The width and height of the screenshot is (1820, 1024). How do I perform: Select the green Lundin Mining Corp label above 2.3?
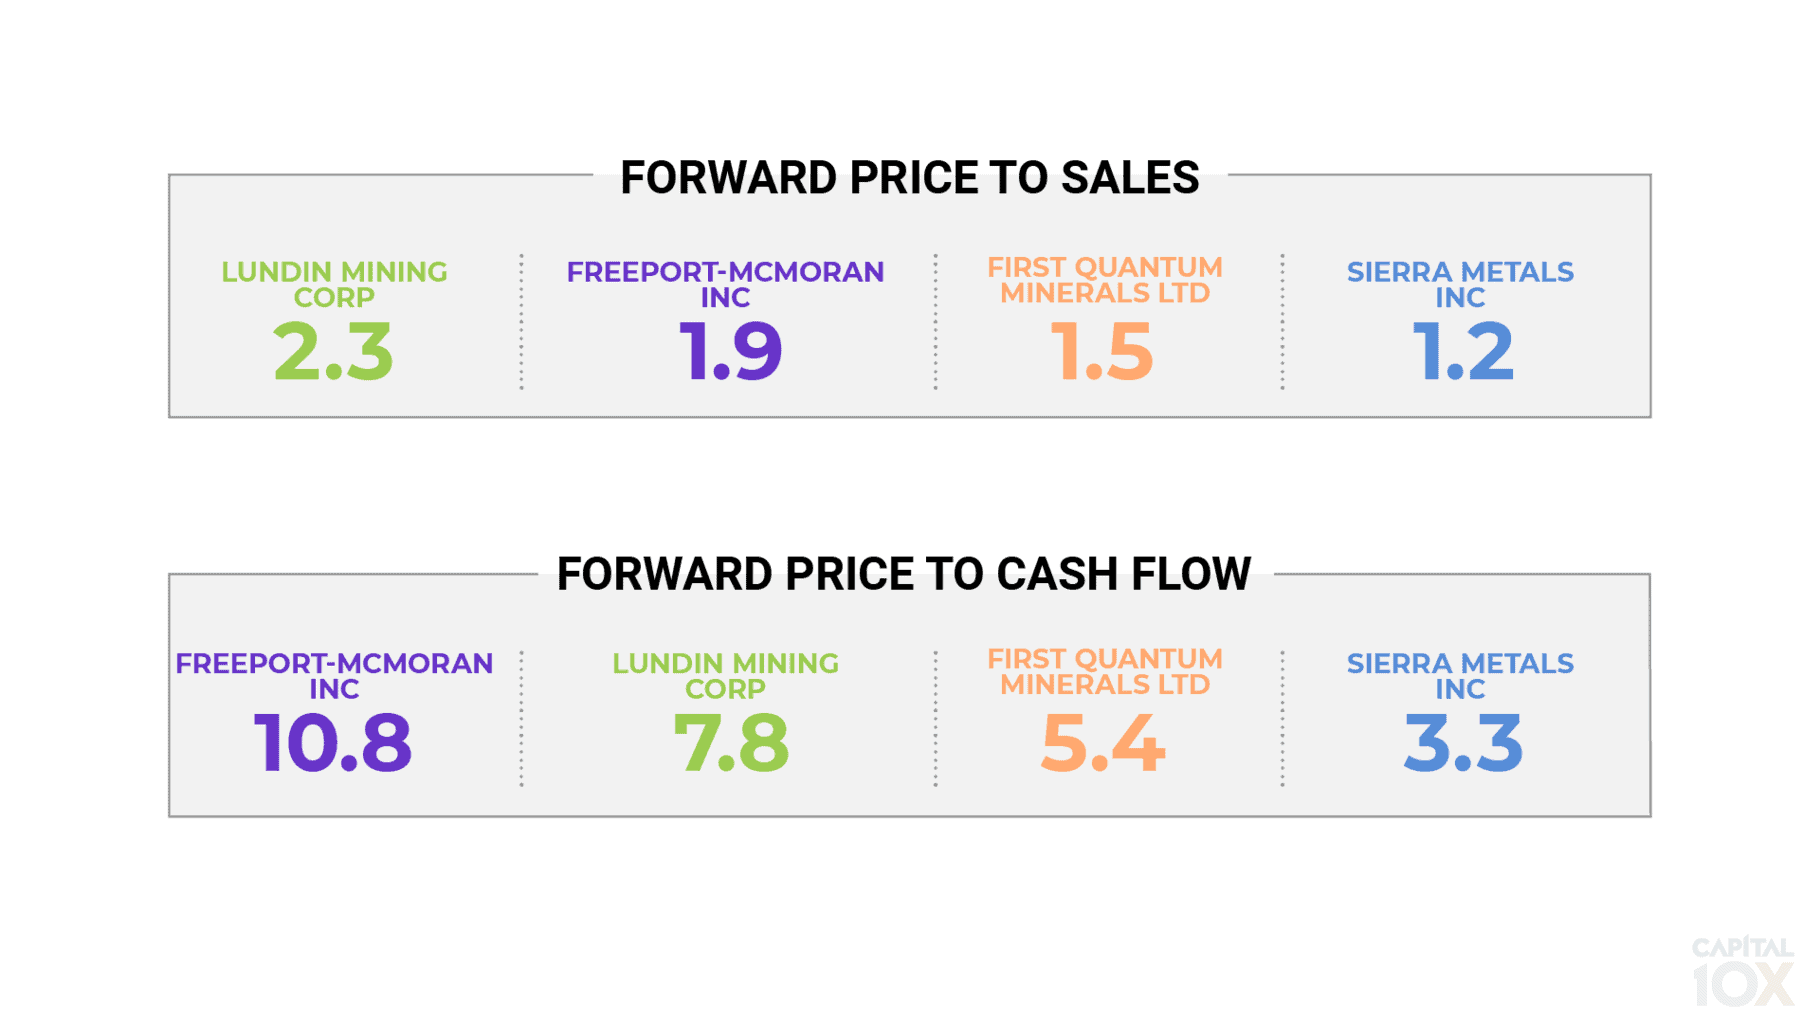click(x=334, y=284)
